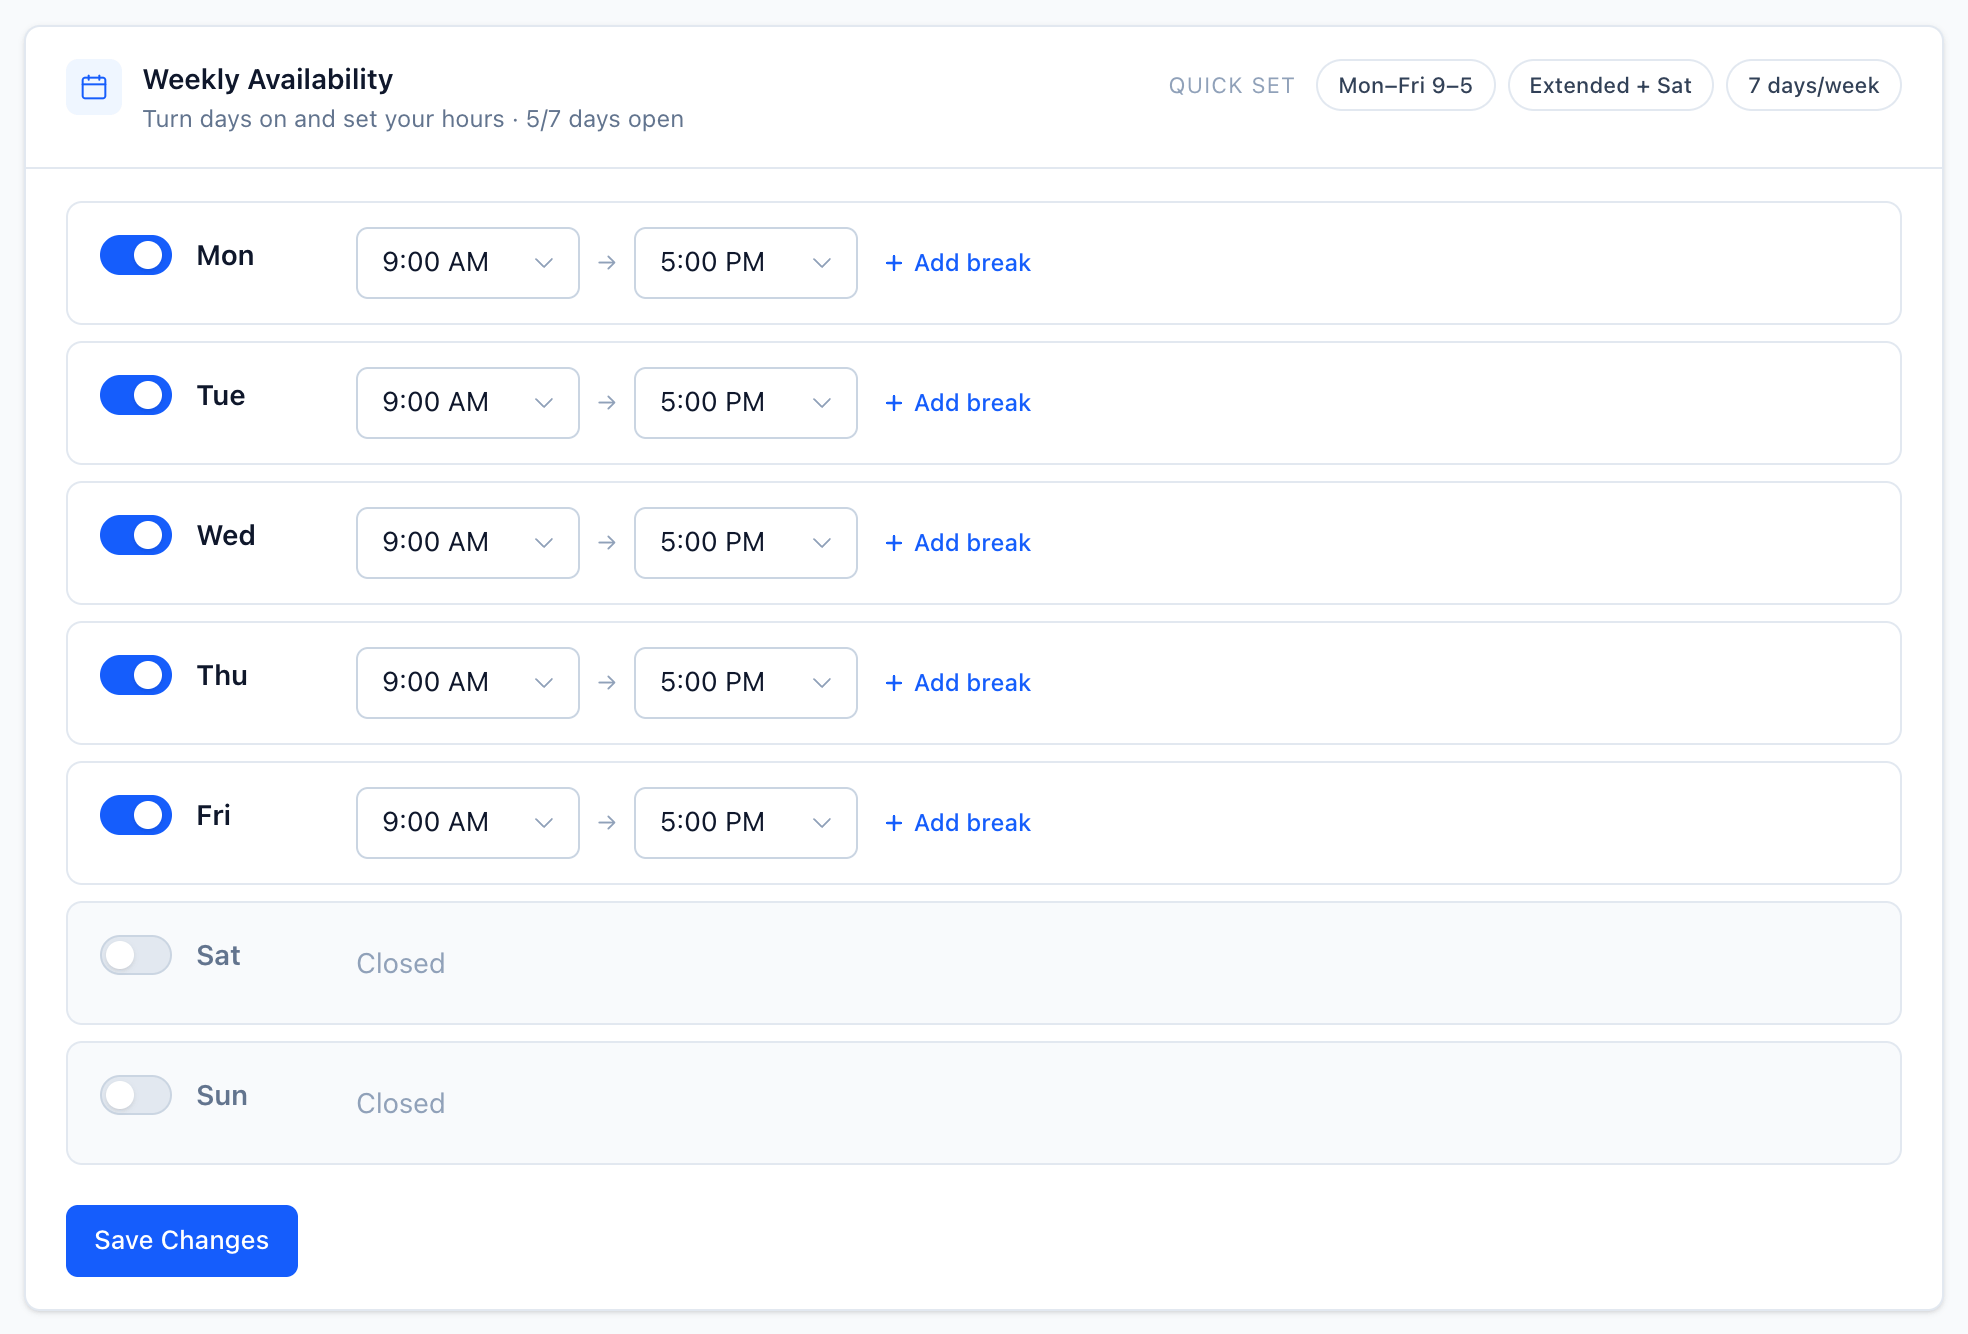This screenshot has width=1968, height=1334.
Task: Apply the Extended + Sat quick set
Action: pos(1610,86)
